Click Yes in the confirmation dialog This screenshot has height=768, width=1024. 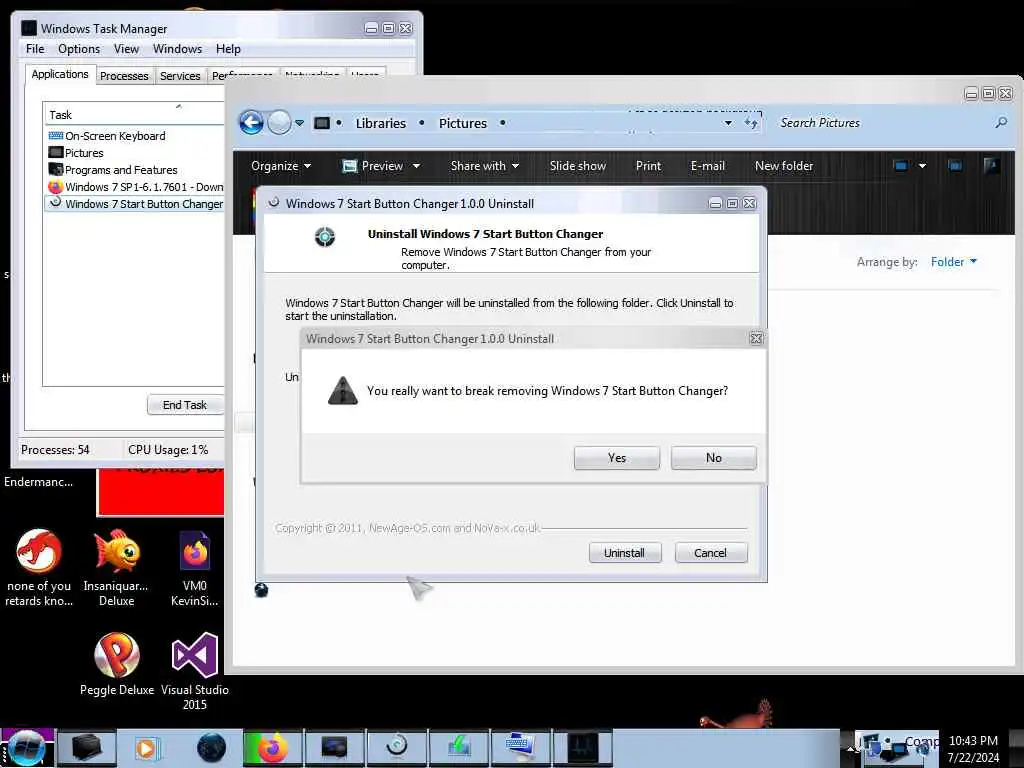616,458
